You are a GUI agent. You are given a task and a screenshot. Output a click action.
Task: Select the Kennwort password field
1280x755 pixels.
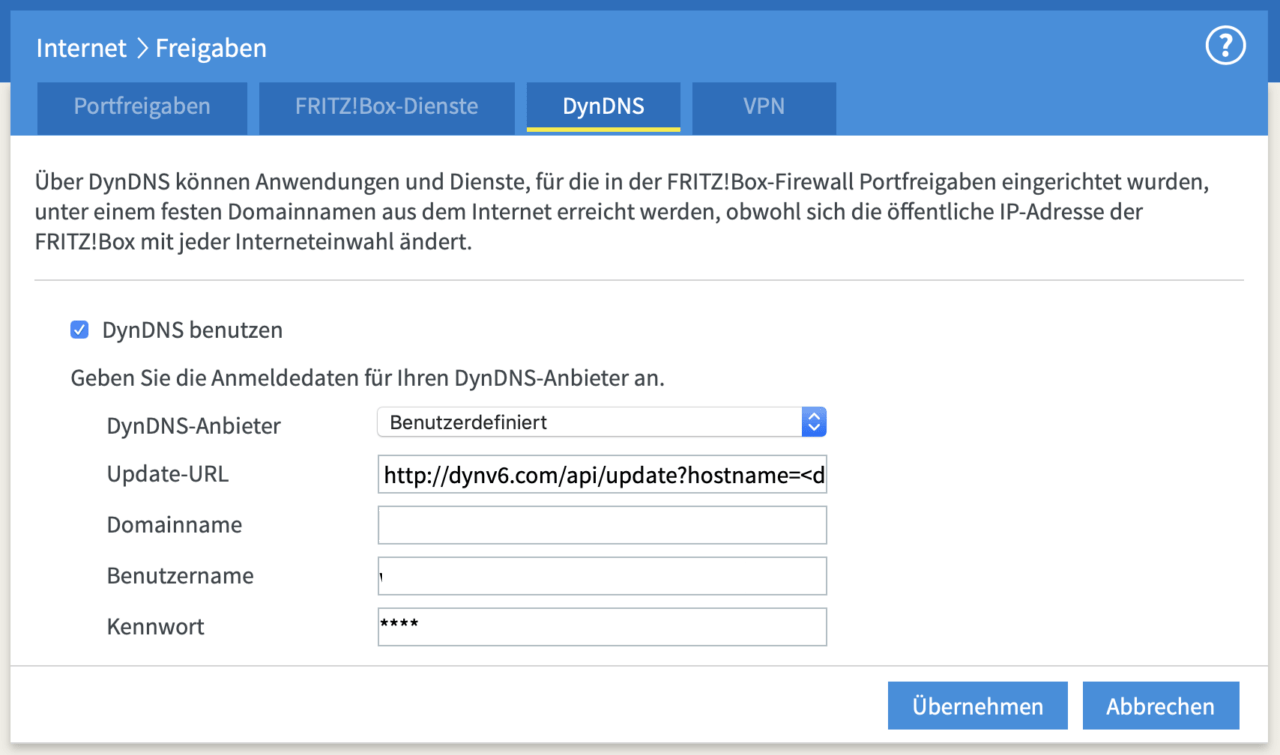601,627
